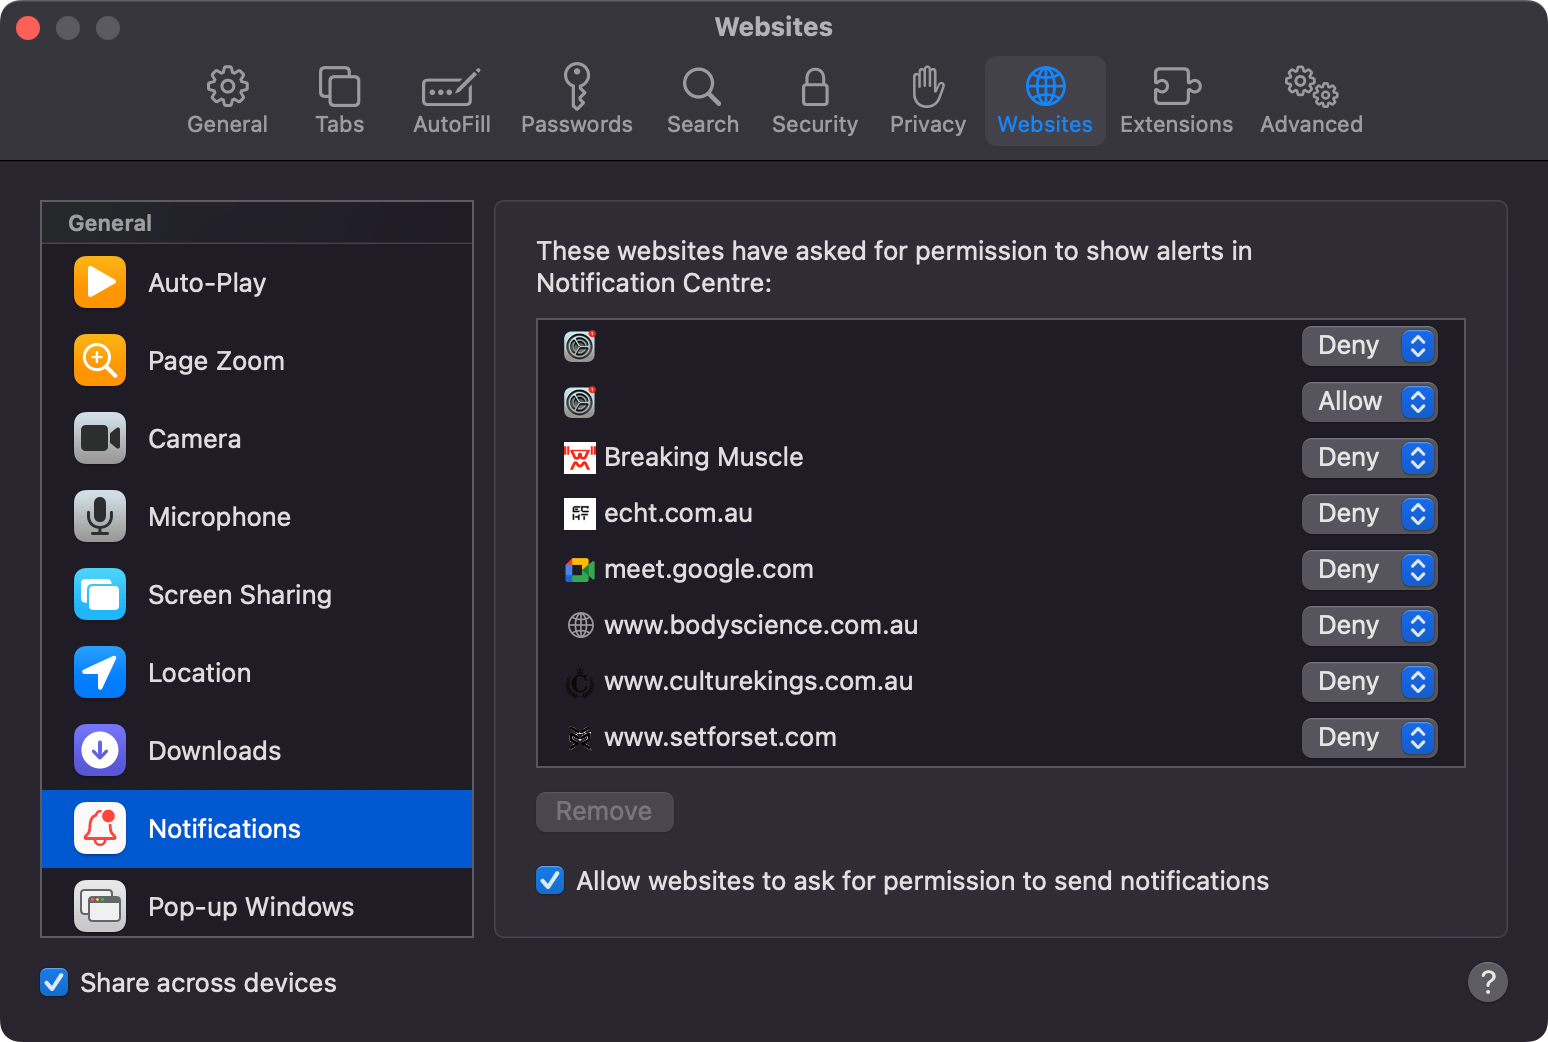Open permission dropdown for www.culturekings.com.au
Image resolution: width=1548 pixels, height=1042 pixels.
pos(1369,682)
